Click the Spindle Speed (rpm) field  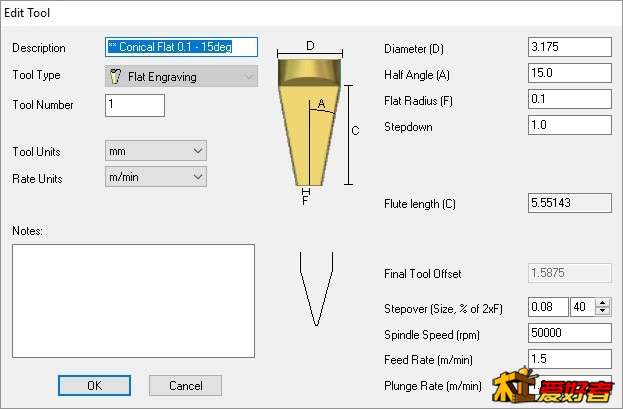(569, 333)
